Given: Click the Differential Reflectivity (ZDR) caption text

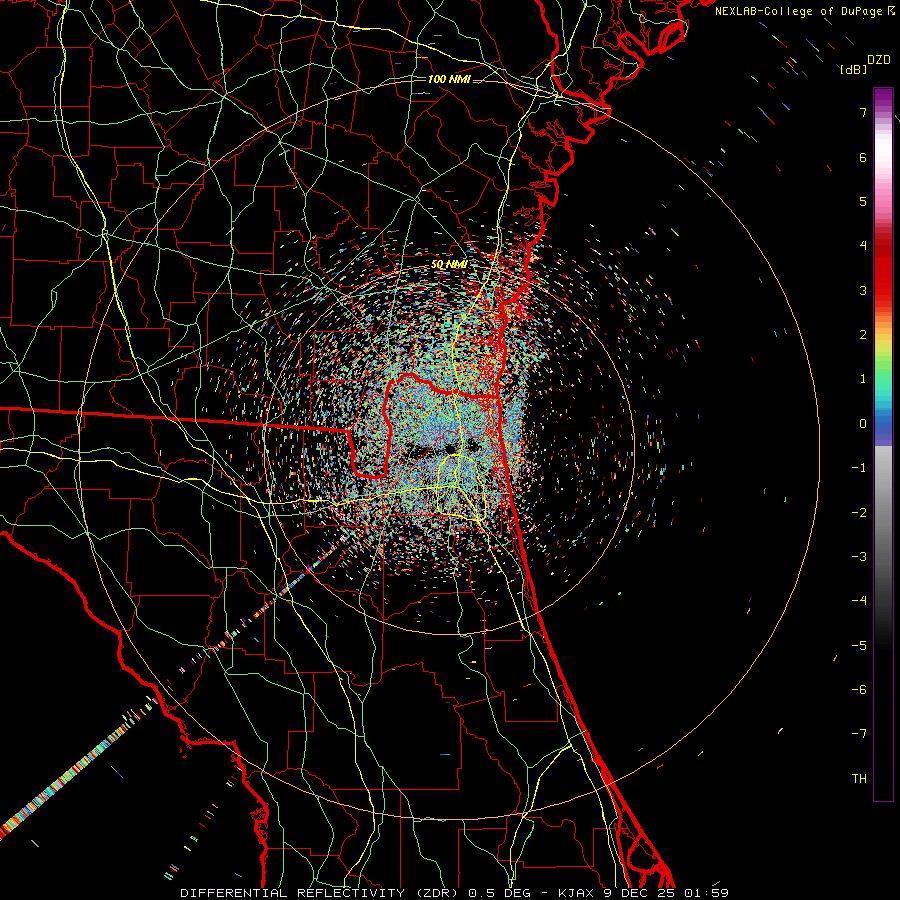Looking at the screenshot, I should click(x=321, y=893).
